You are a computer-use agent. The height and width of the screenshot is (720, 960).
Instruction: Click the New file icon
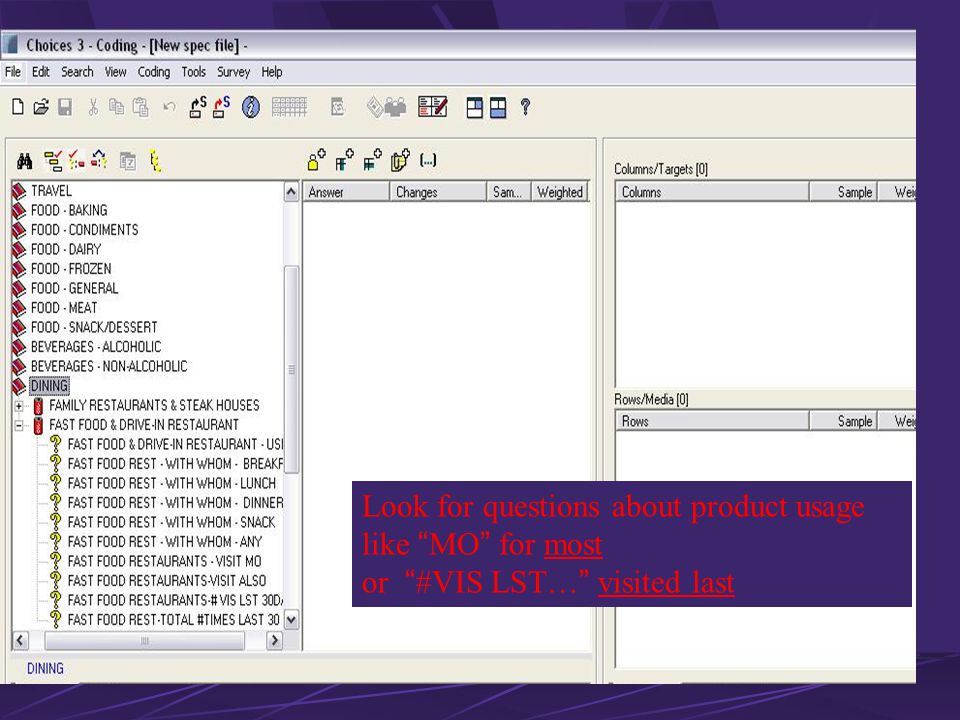tap(18, 107)
